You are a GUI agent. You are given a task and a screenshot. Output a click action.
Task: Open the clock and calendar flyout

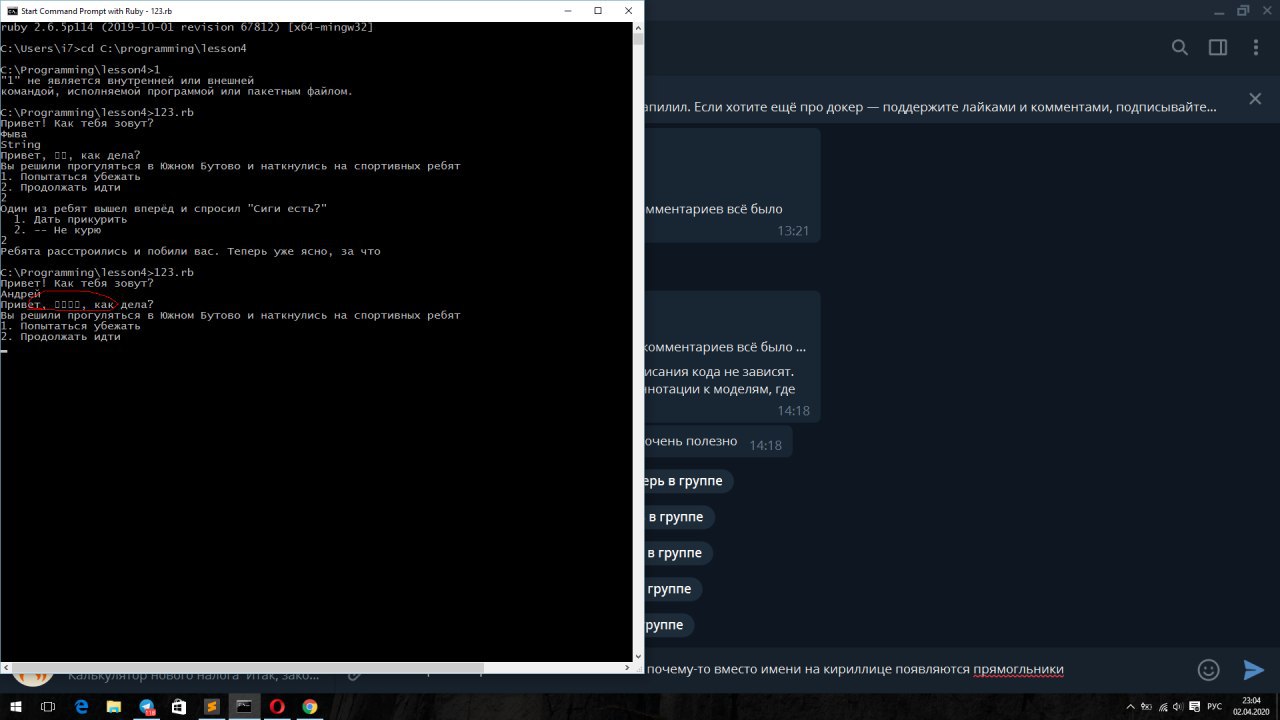click(x=1252, y=706)
